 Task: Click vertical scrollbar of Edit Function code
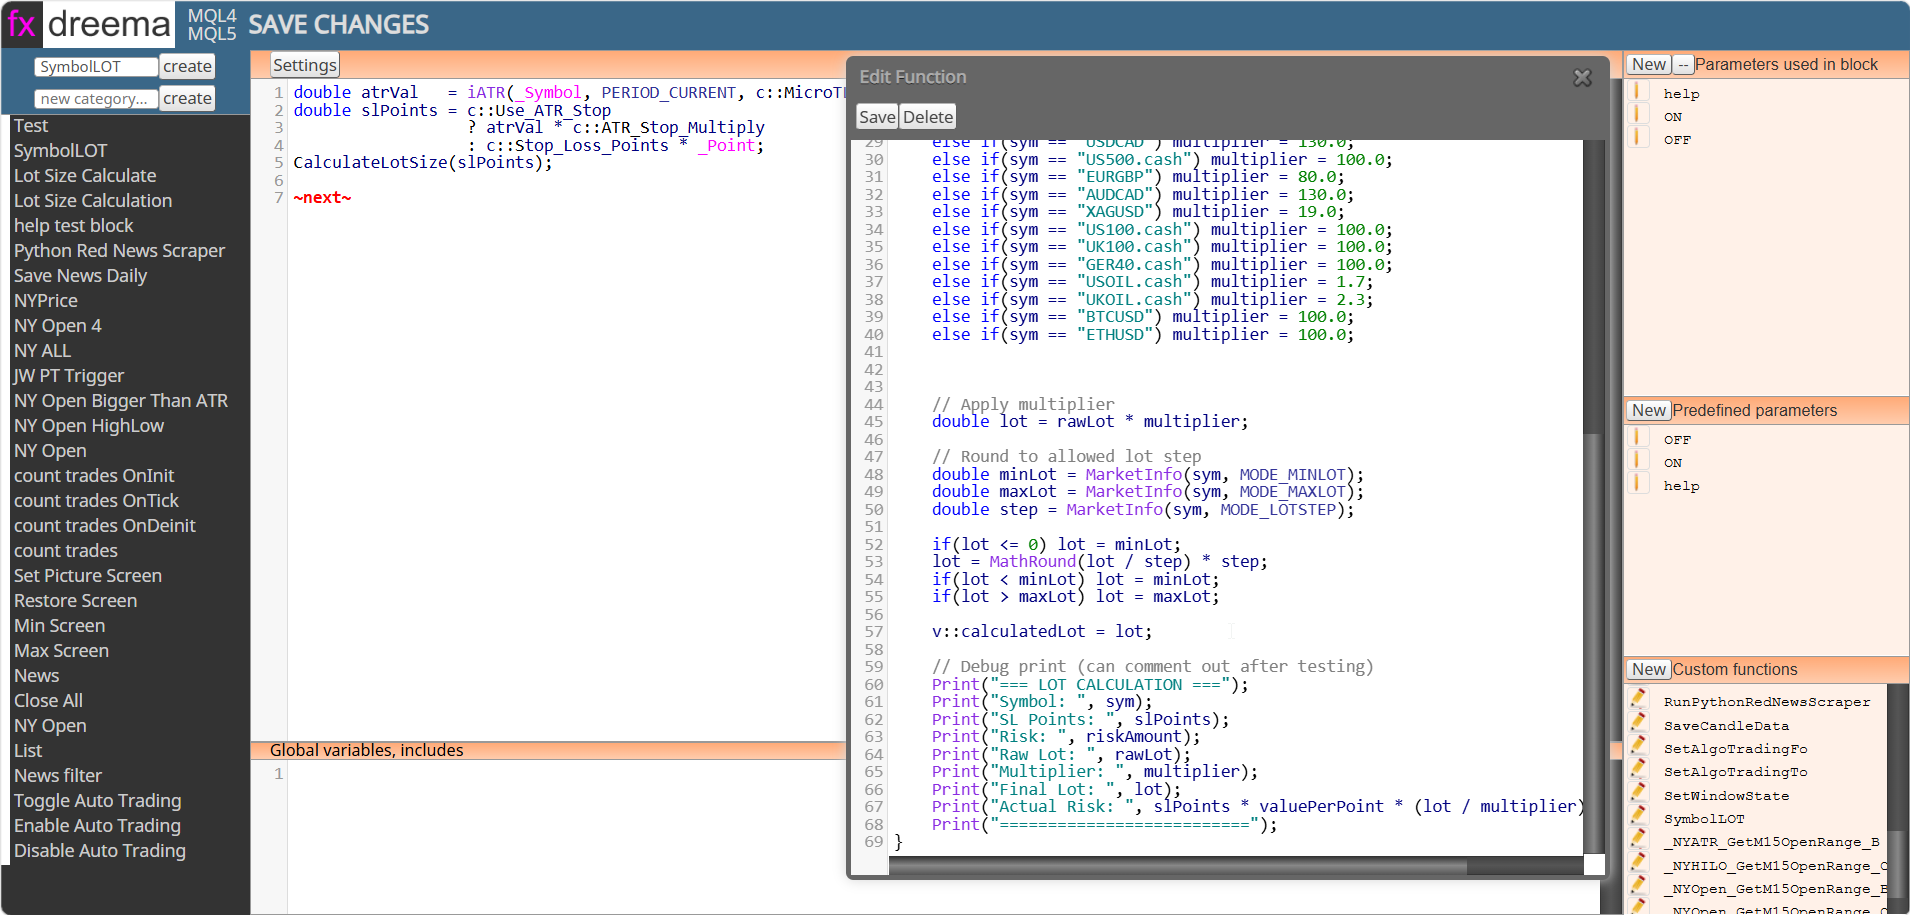click(x=1594, y=644)
